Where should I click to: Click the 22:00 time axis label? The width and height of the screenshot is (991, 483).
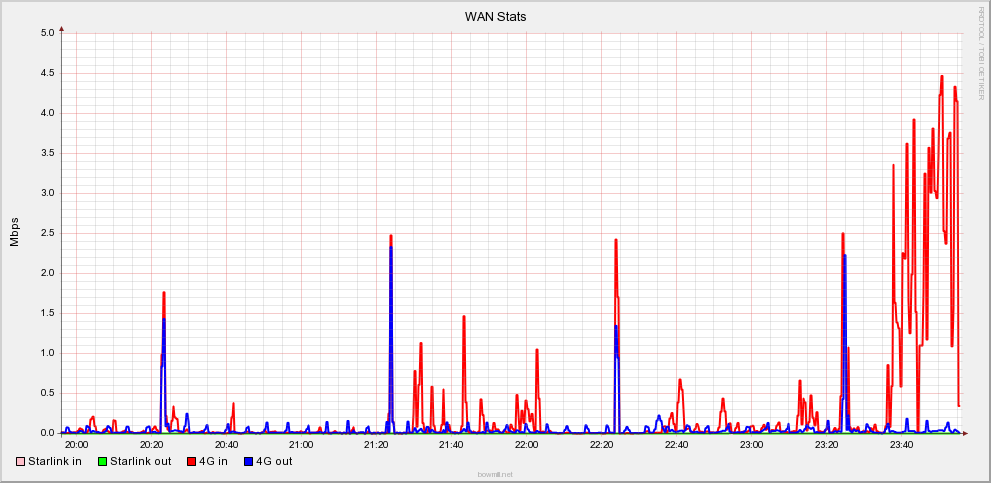click(x=526, y=444)
